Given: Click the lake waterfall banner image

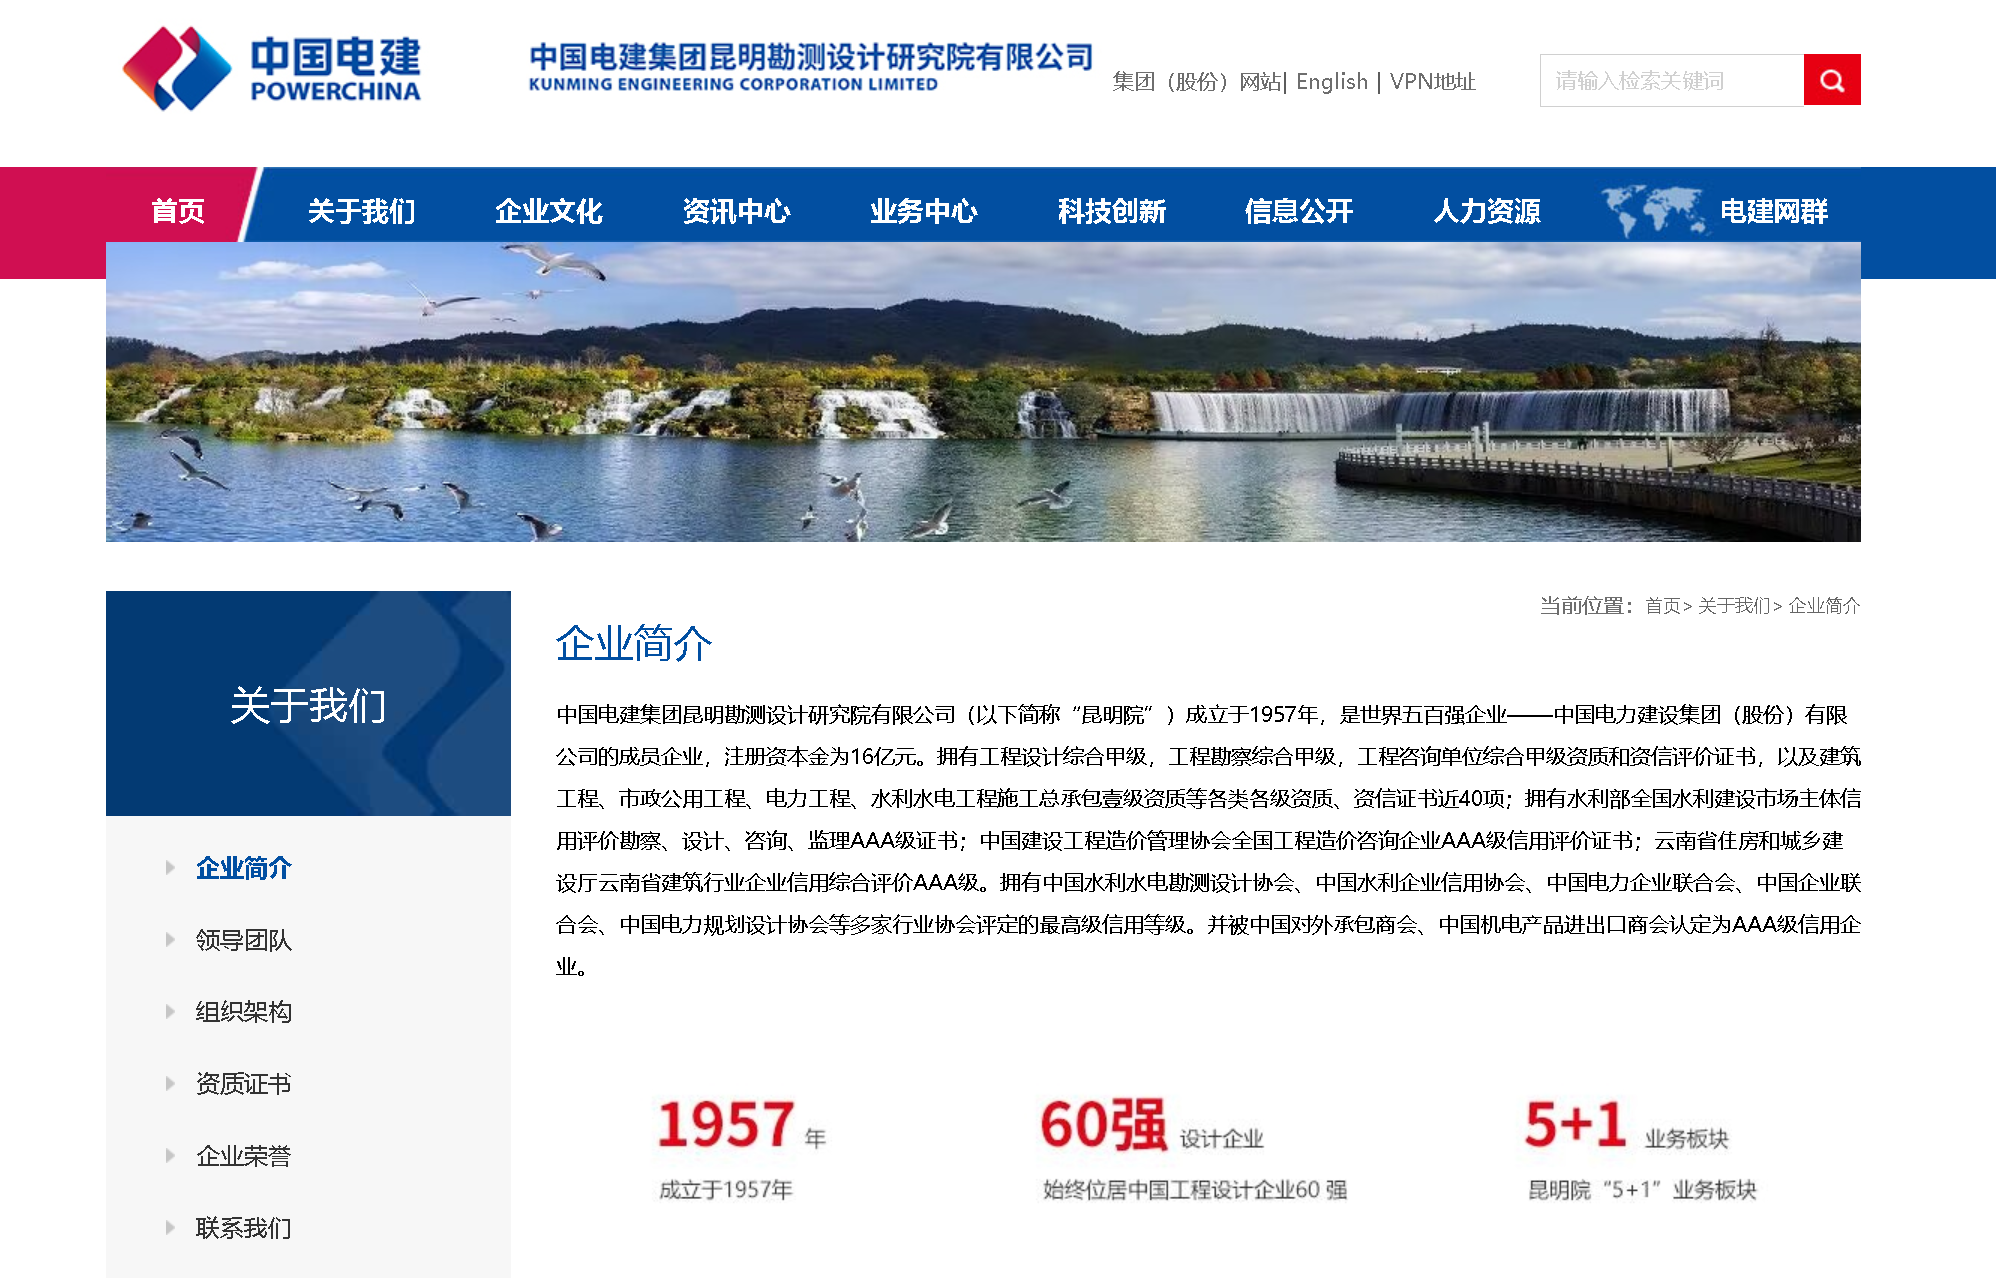Looking at the screenshot, I should pos(983,392).
